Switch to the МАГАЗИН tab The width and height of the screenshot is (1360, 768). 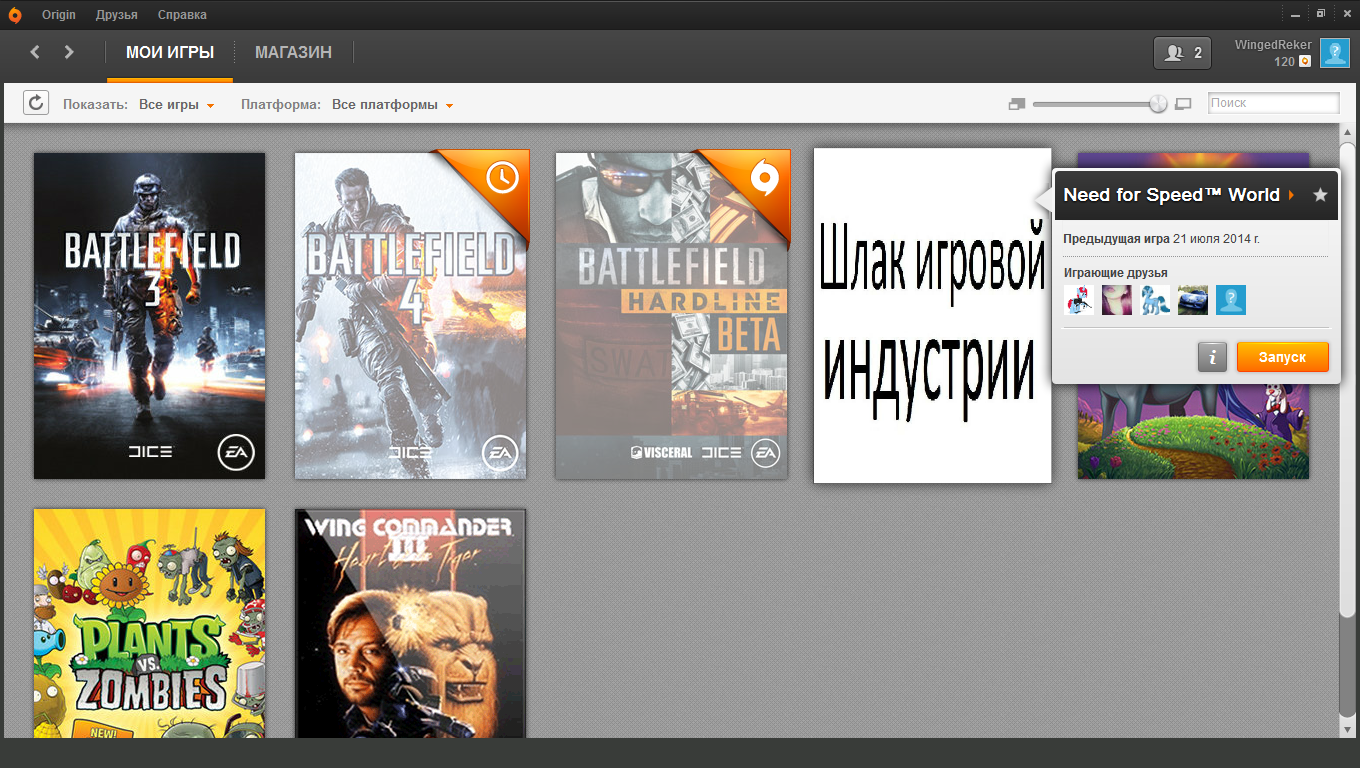(293, 53)
